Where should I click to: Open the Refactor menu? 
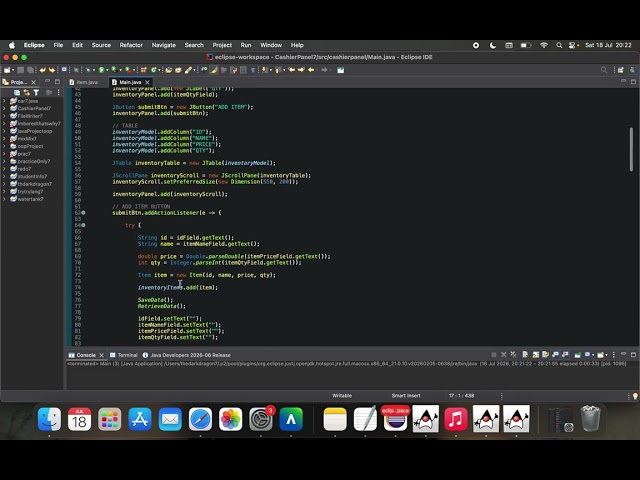(131, 45)
